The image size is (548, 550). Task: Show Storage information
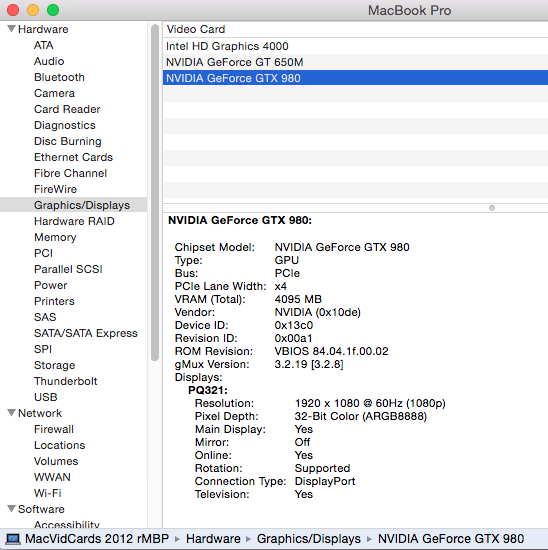point(54,365)
